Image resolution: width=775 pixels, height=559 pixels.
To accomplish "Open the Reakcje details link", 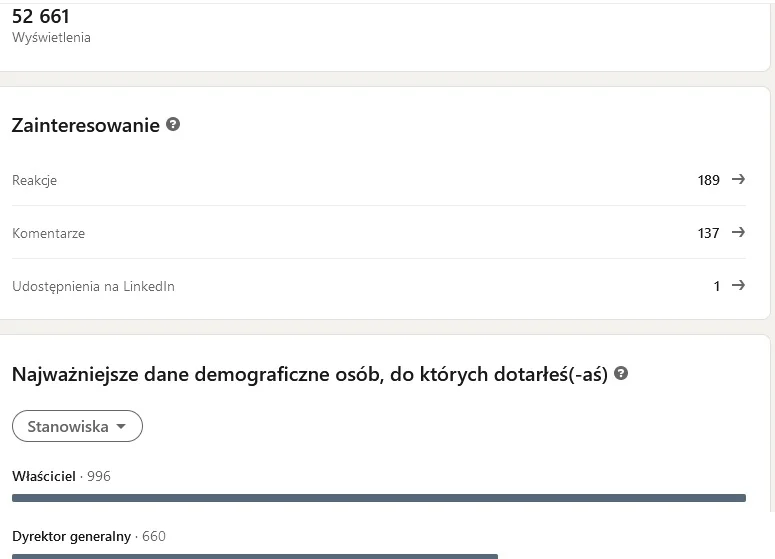I will pyautogui.click(x=379, y=180).
